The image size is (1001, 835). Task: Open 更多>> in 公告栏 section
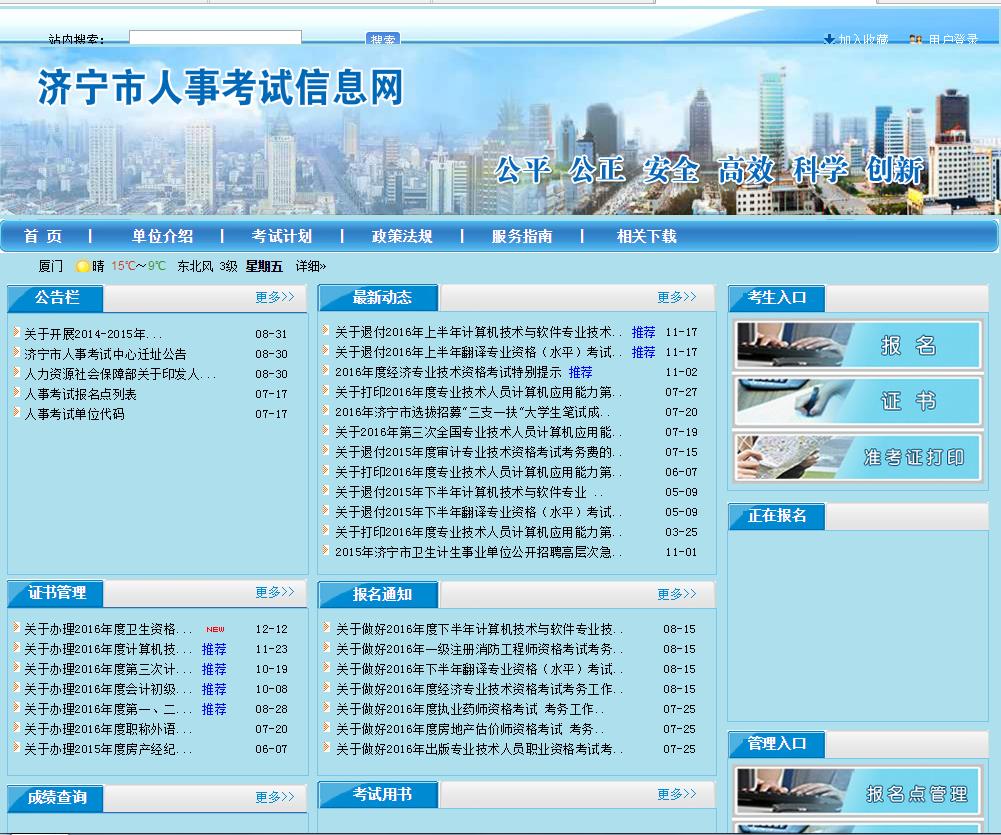[275, 297]
